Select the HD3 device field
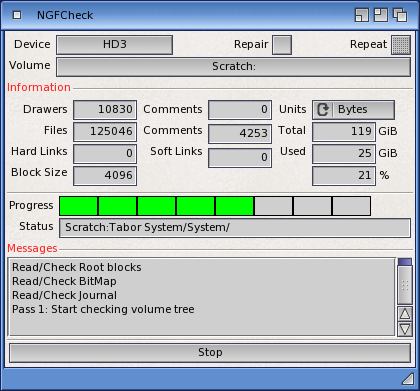Image resolution: width=420 pixels, height=391 pixels. pyautogui.click(x=115, y=45)
